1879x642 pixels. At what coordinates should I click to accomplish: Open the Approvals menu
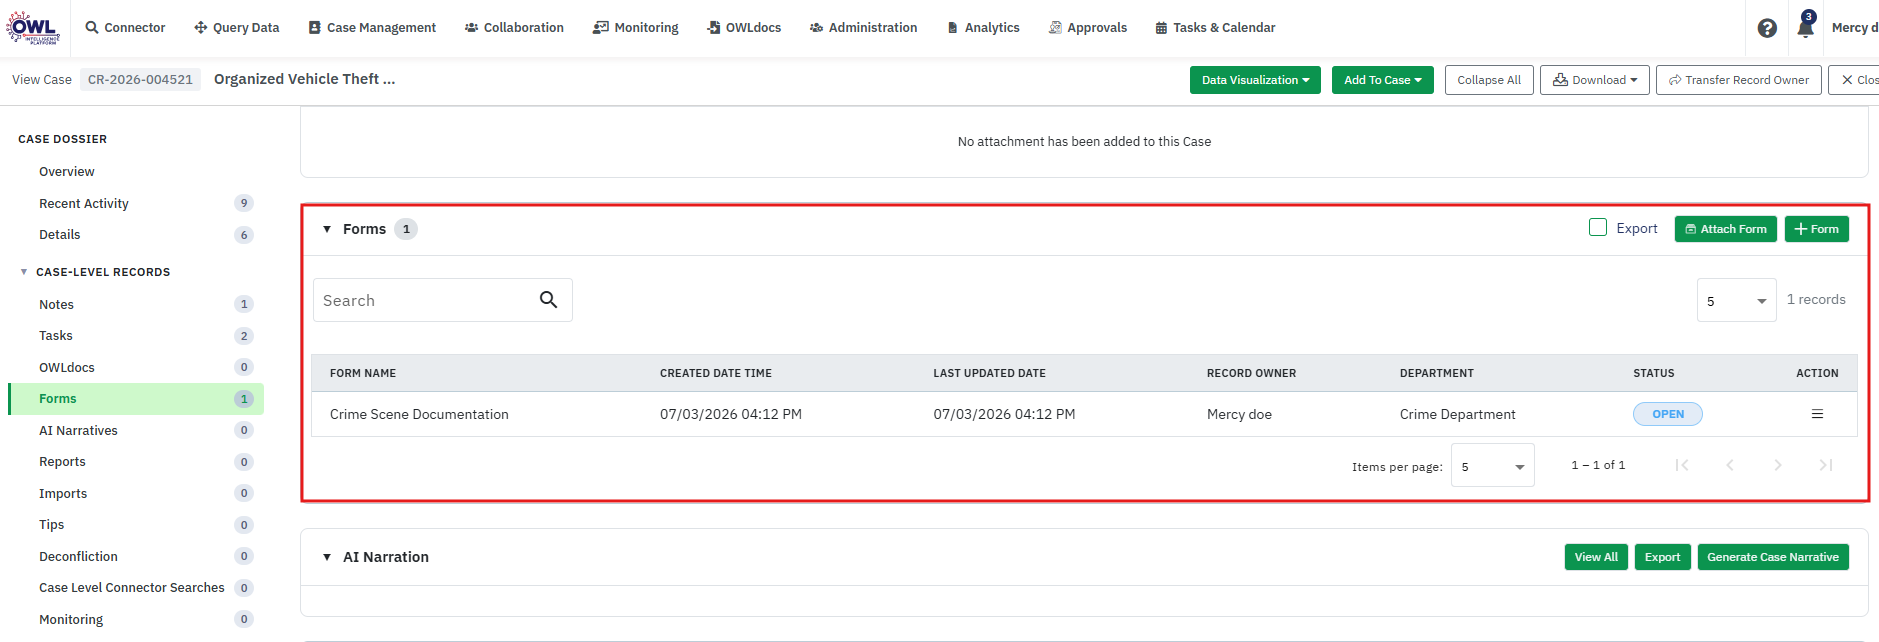[1087, 28]
